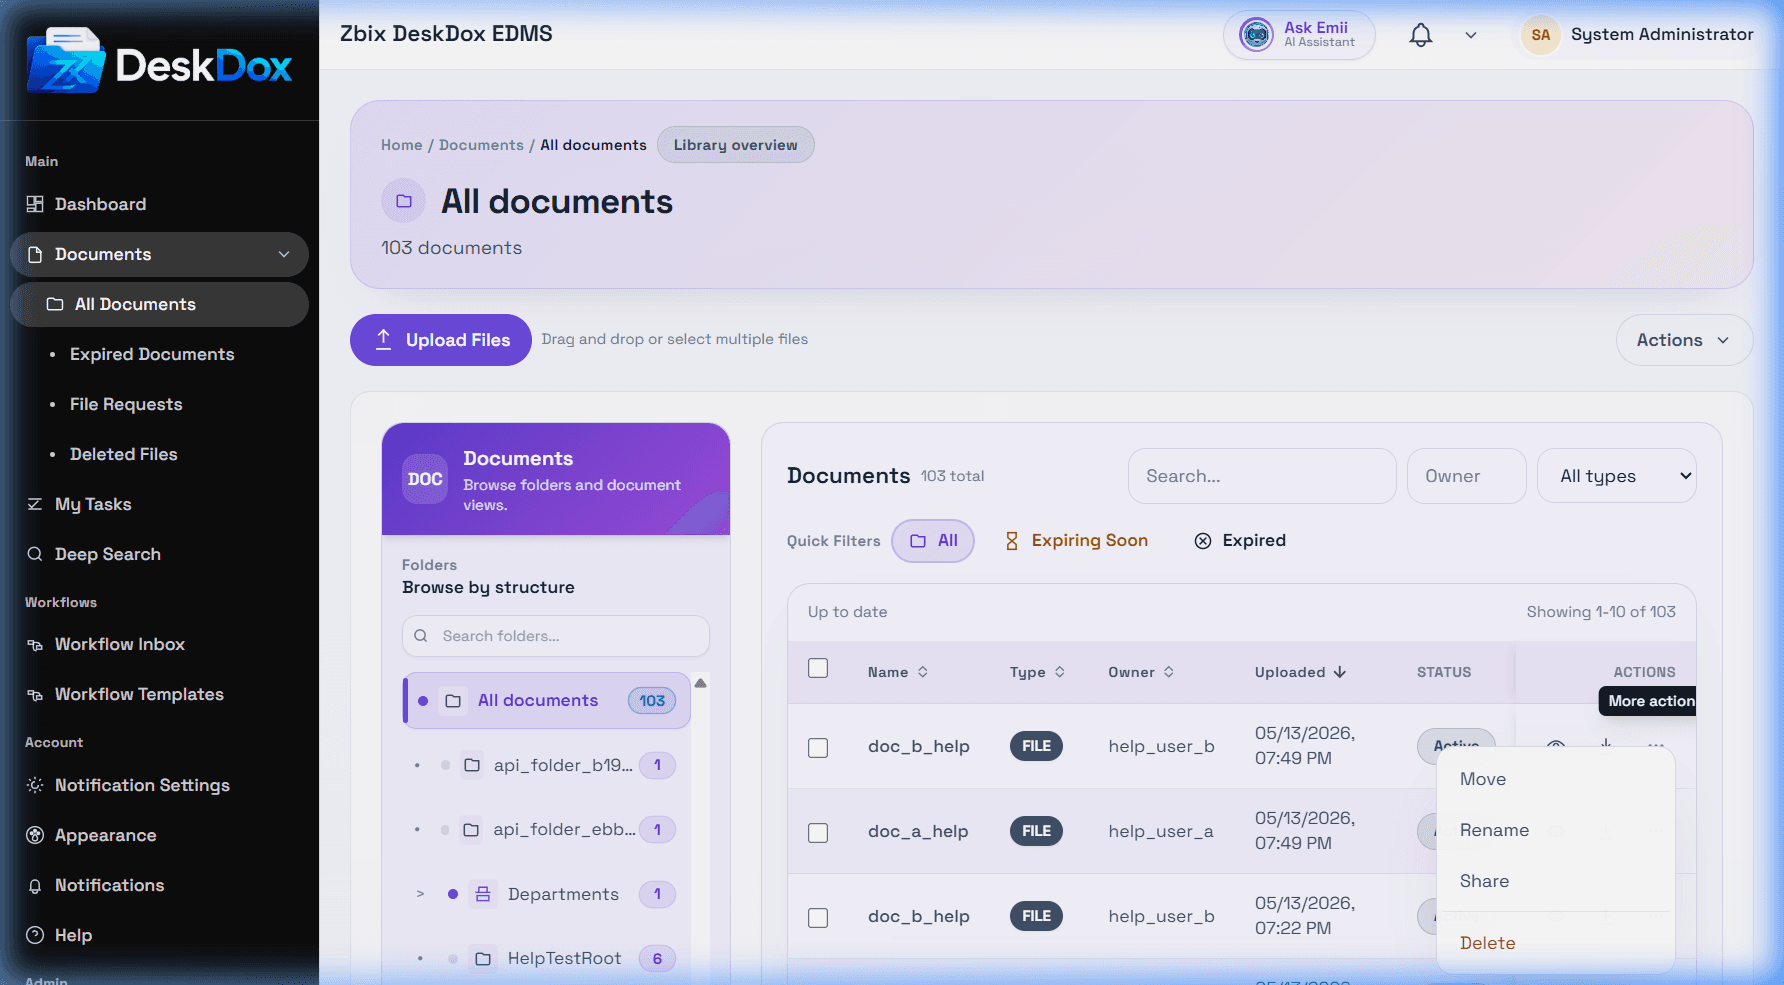The width and height of the screenshot is (1784, 985).
Task: Select All Documents in sidebar
Action: [x=159, y=304]
